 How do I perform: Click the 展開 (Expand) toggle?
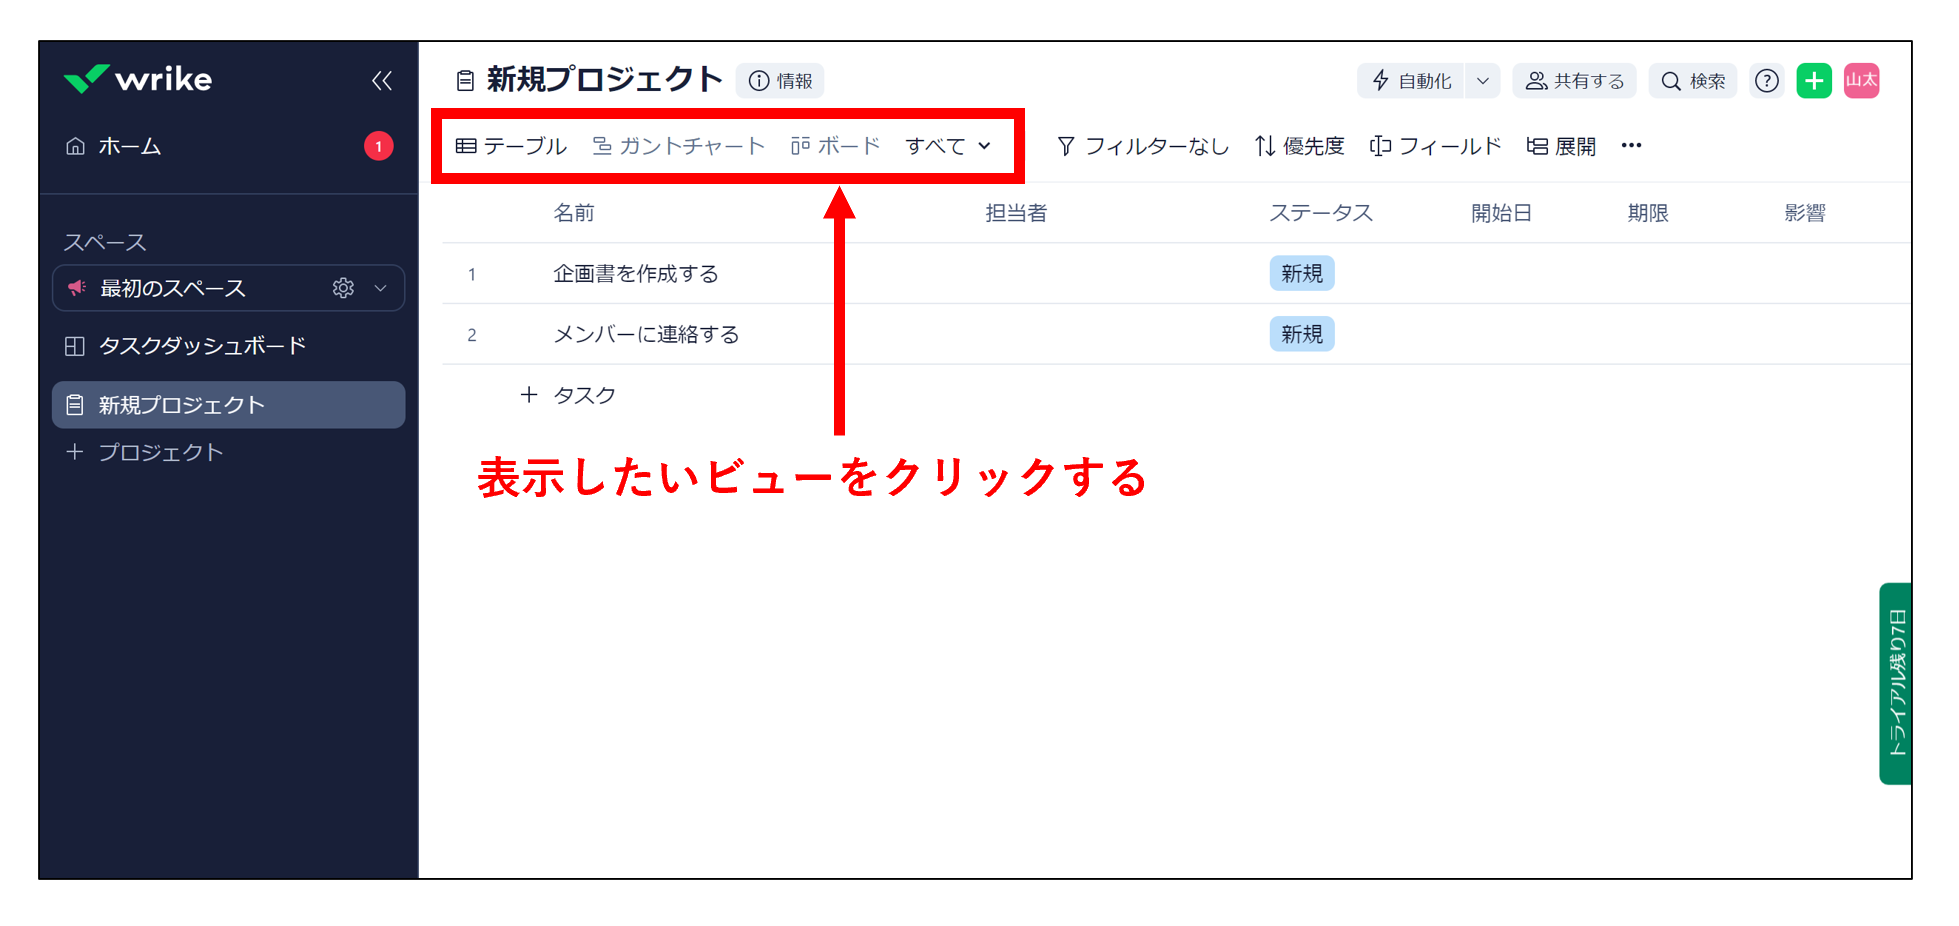click(1560, 146)
